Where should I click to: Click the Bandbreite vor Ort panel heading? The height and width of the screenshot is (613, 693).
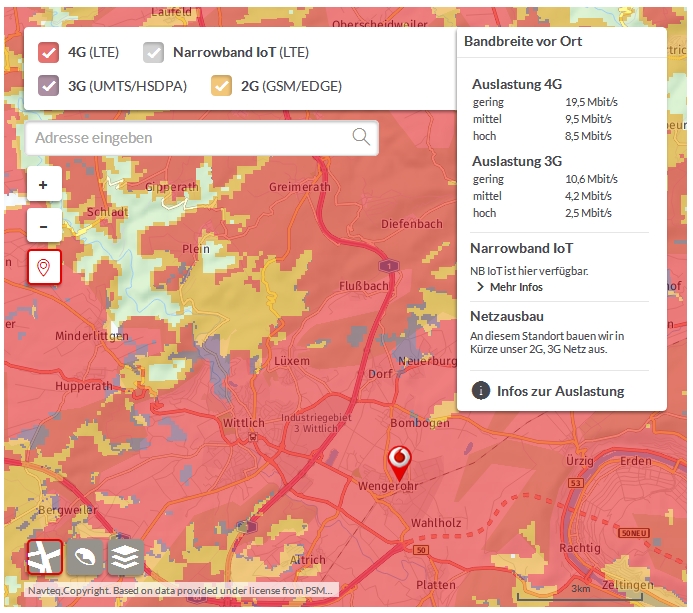[x=523, y=41]
